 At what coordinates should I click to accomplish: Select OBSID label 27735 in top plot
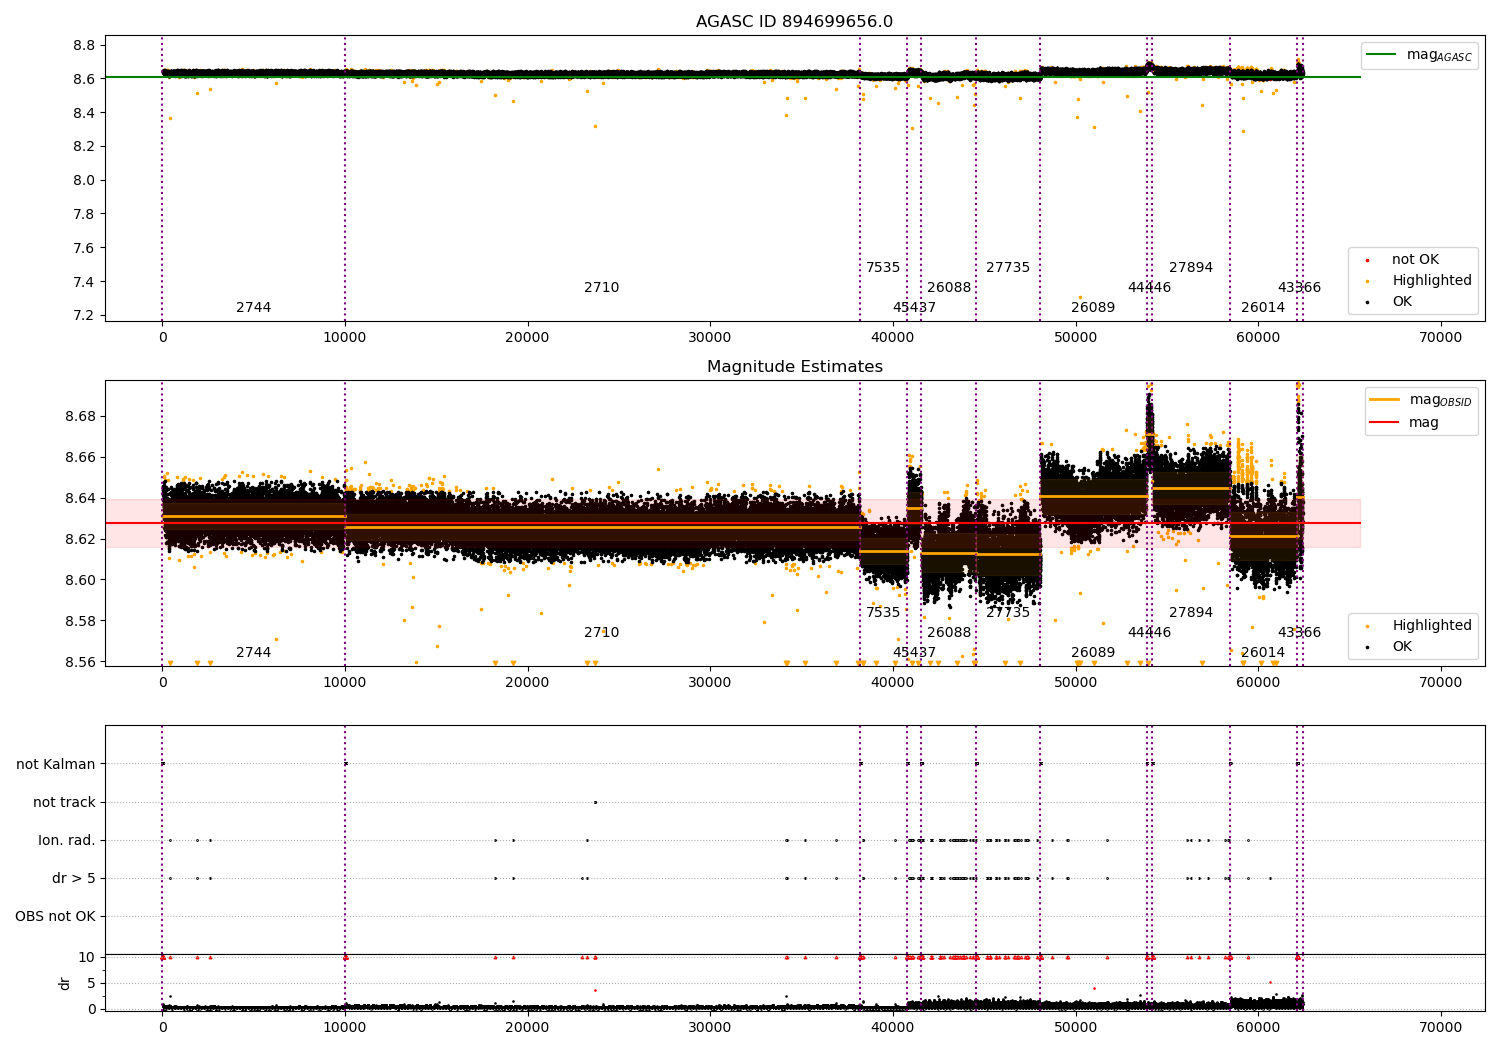pyautogui.click(x=1008, y=268)
